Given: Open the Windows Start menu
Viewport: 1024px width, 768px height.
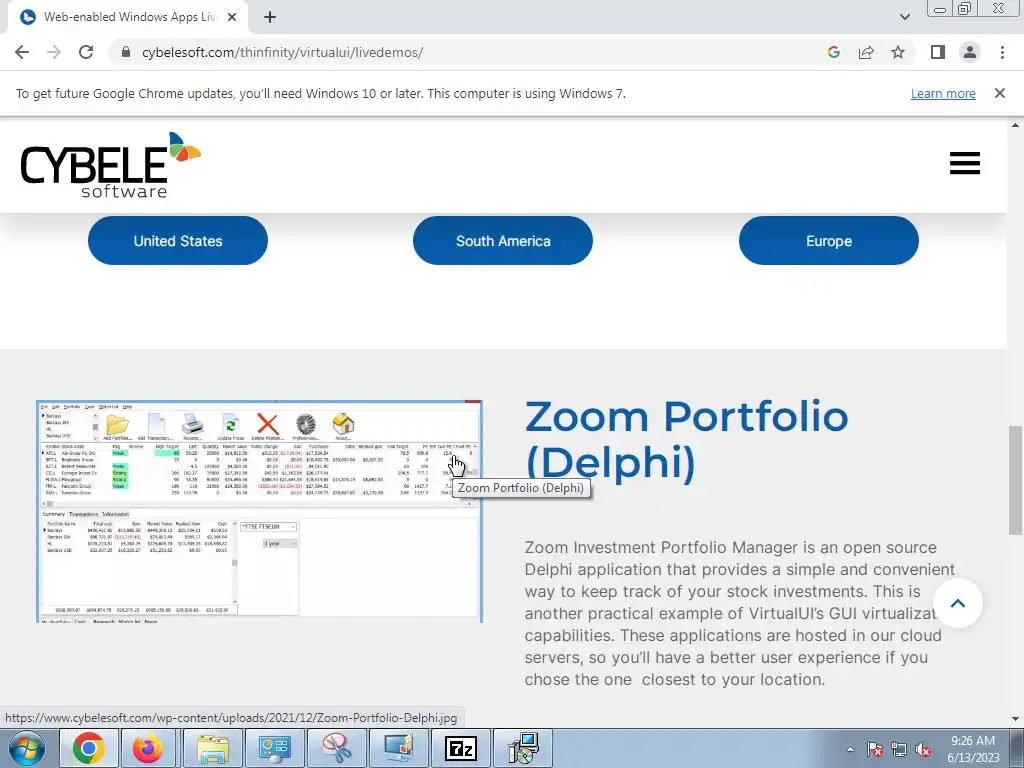Looking at the screenshot, I should 26,748.
